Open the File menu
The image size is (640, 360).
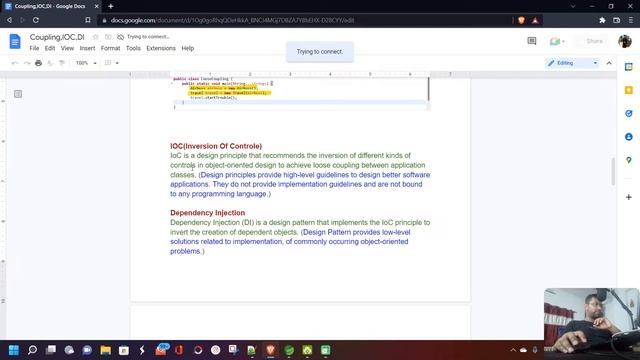tap(34, 48)
